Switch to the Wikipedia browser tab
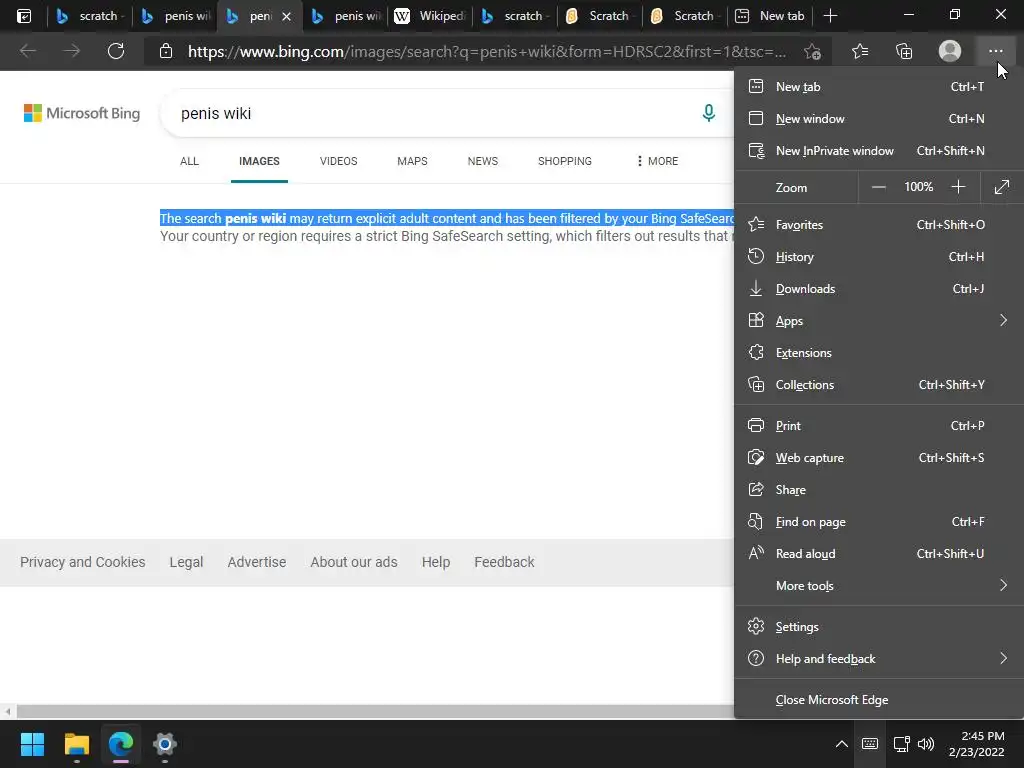Image resolution: width=1024 pixels, height=768 pixels. coord(430,16)
